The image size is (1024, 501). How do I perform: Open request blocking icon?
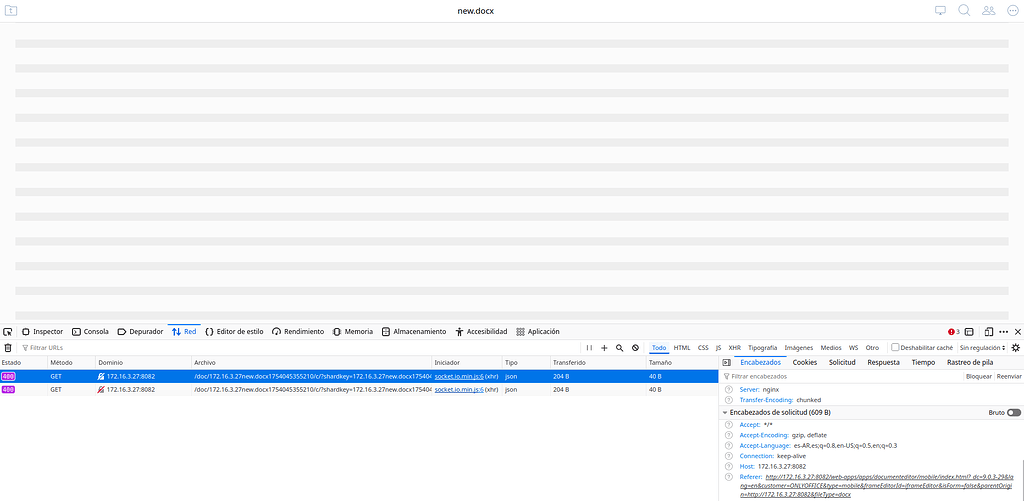click(635, 348)
